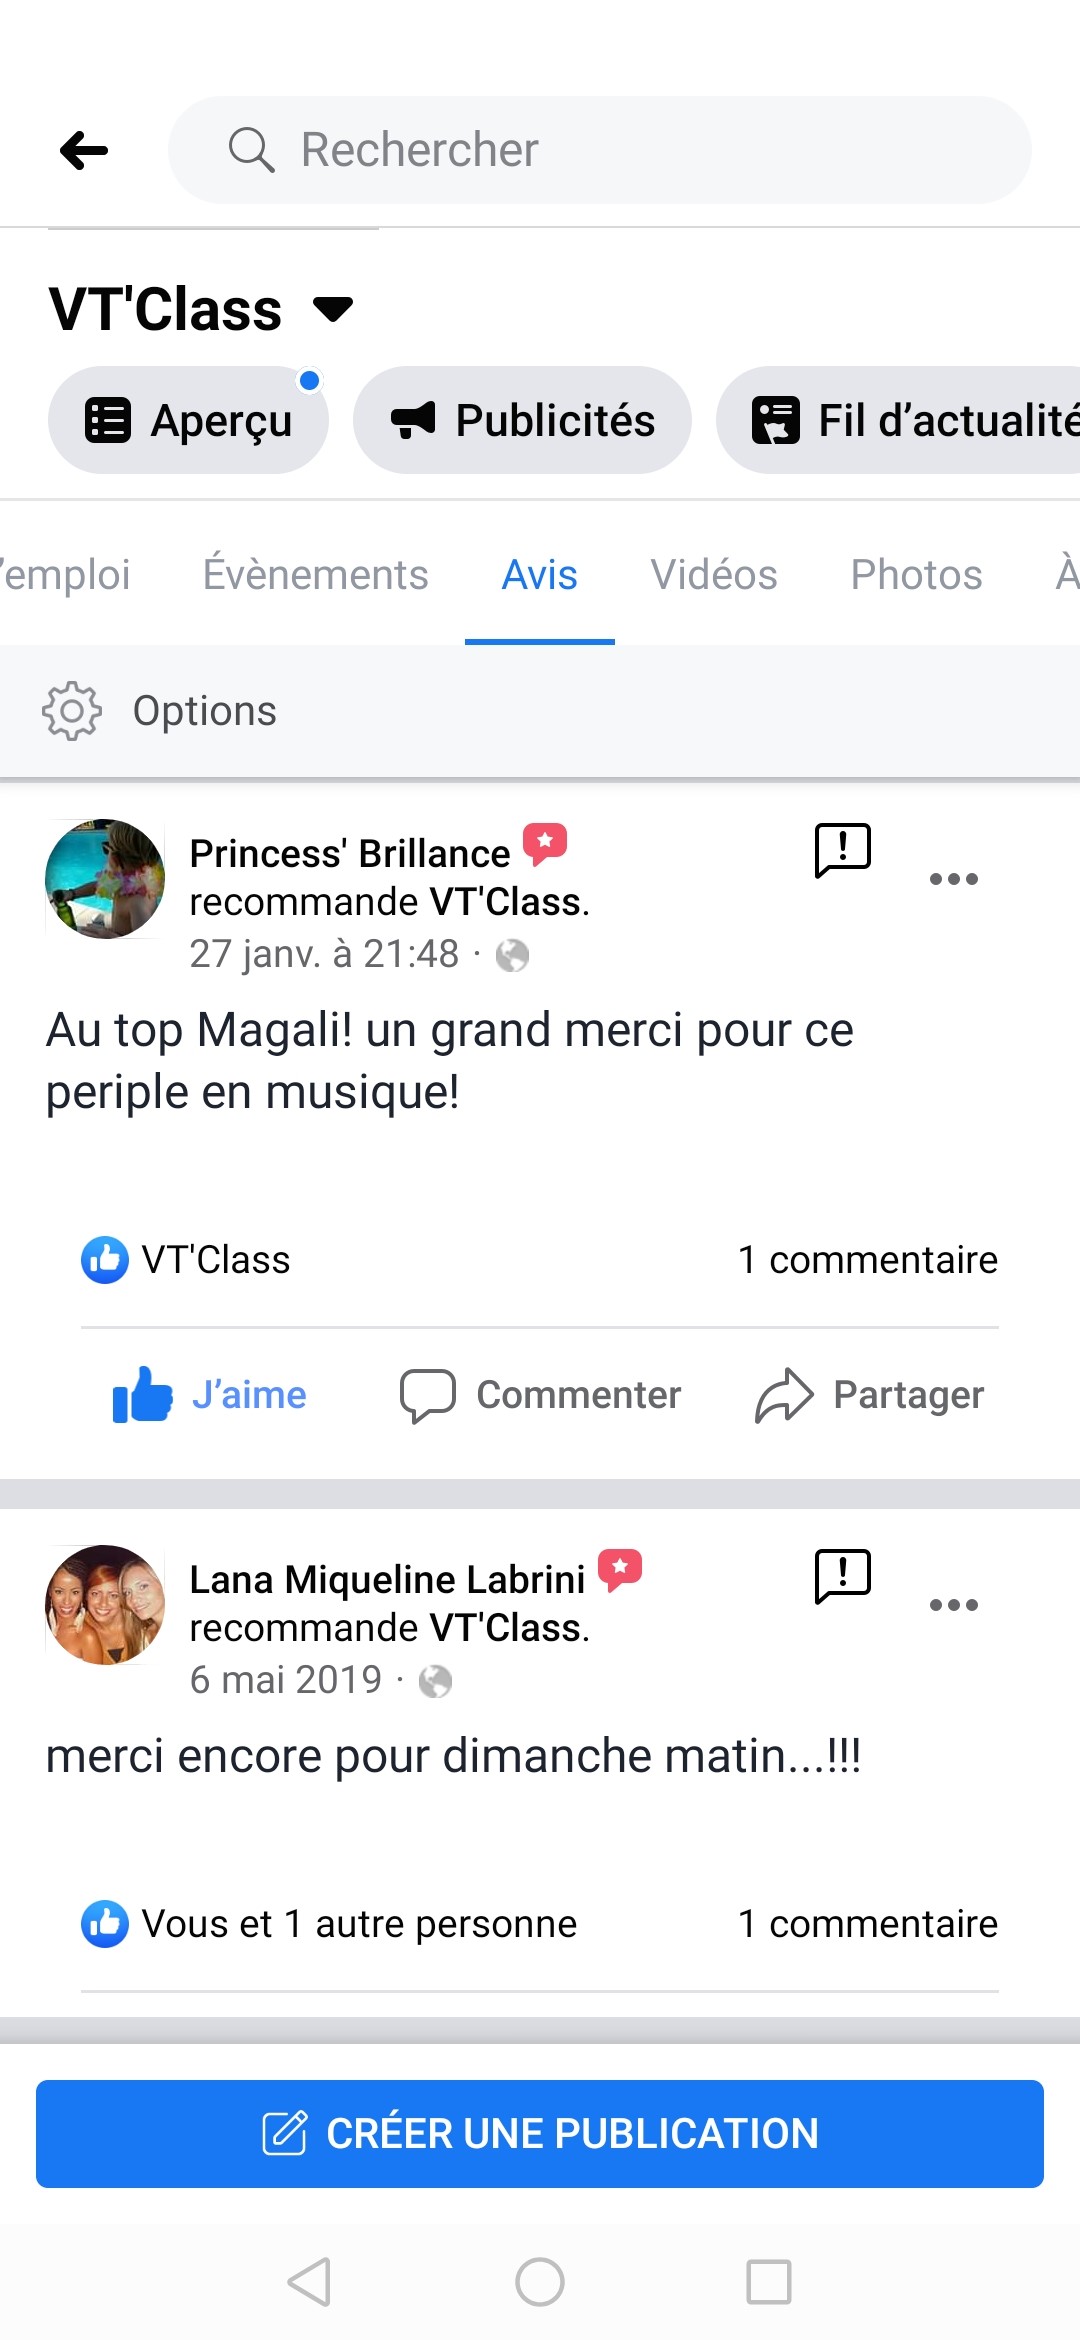
Task: Toggle J'aime on Princess' Brillance review
Action: point(210,1395)
